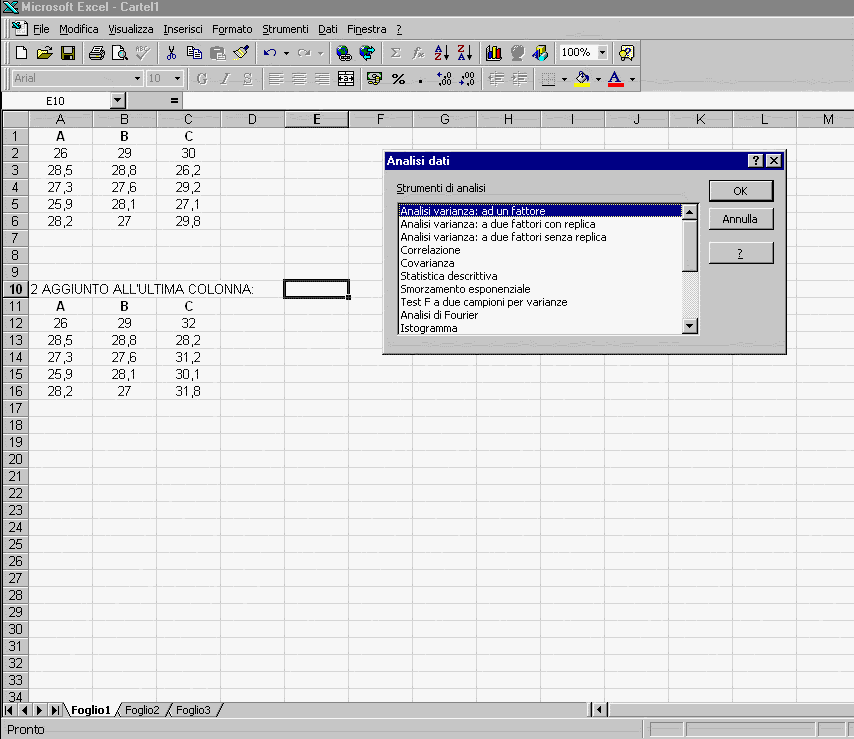Click the Save floppy disk icon
This screenshot has height=739, width=854.
pos(68,53)
